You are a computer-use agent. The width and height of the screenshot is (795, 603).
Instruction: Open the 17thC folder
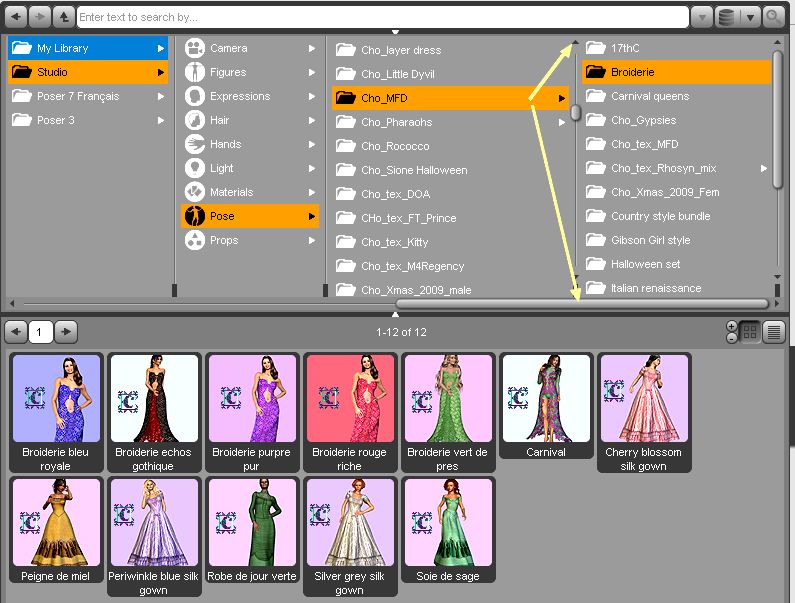[676, 48]
